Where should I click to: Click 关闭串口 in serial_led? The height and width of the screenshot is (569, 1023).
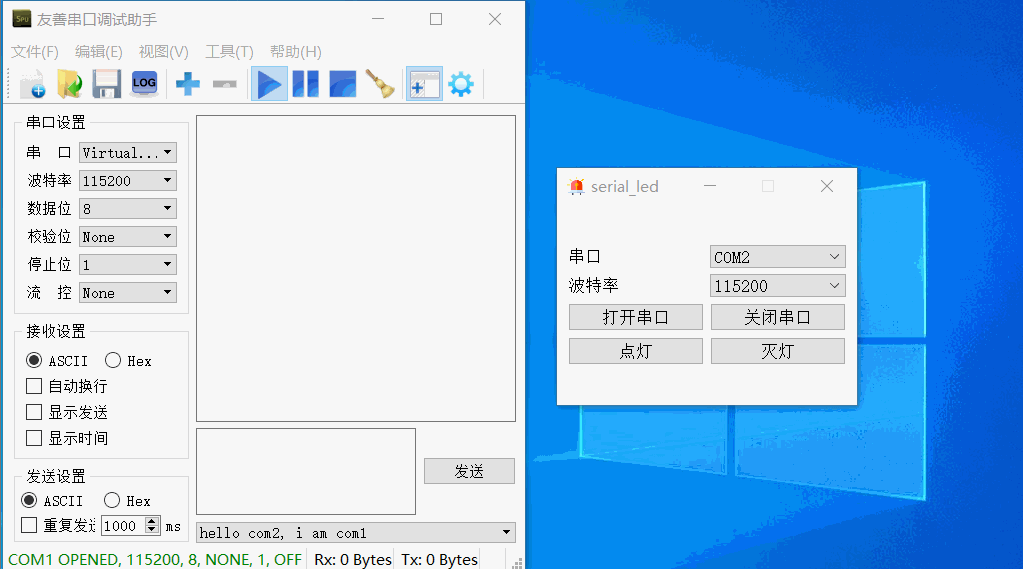[x=778, y=317]
